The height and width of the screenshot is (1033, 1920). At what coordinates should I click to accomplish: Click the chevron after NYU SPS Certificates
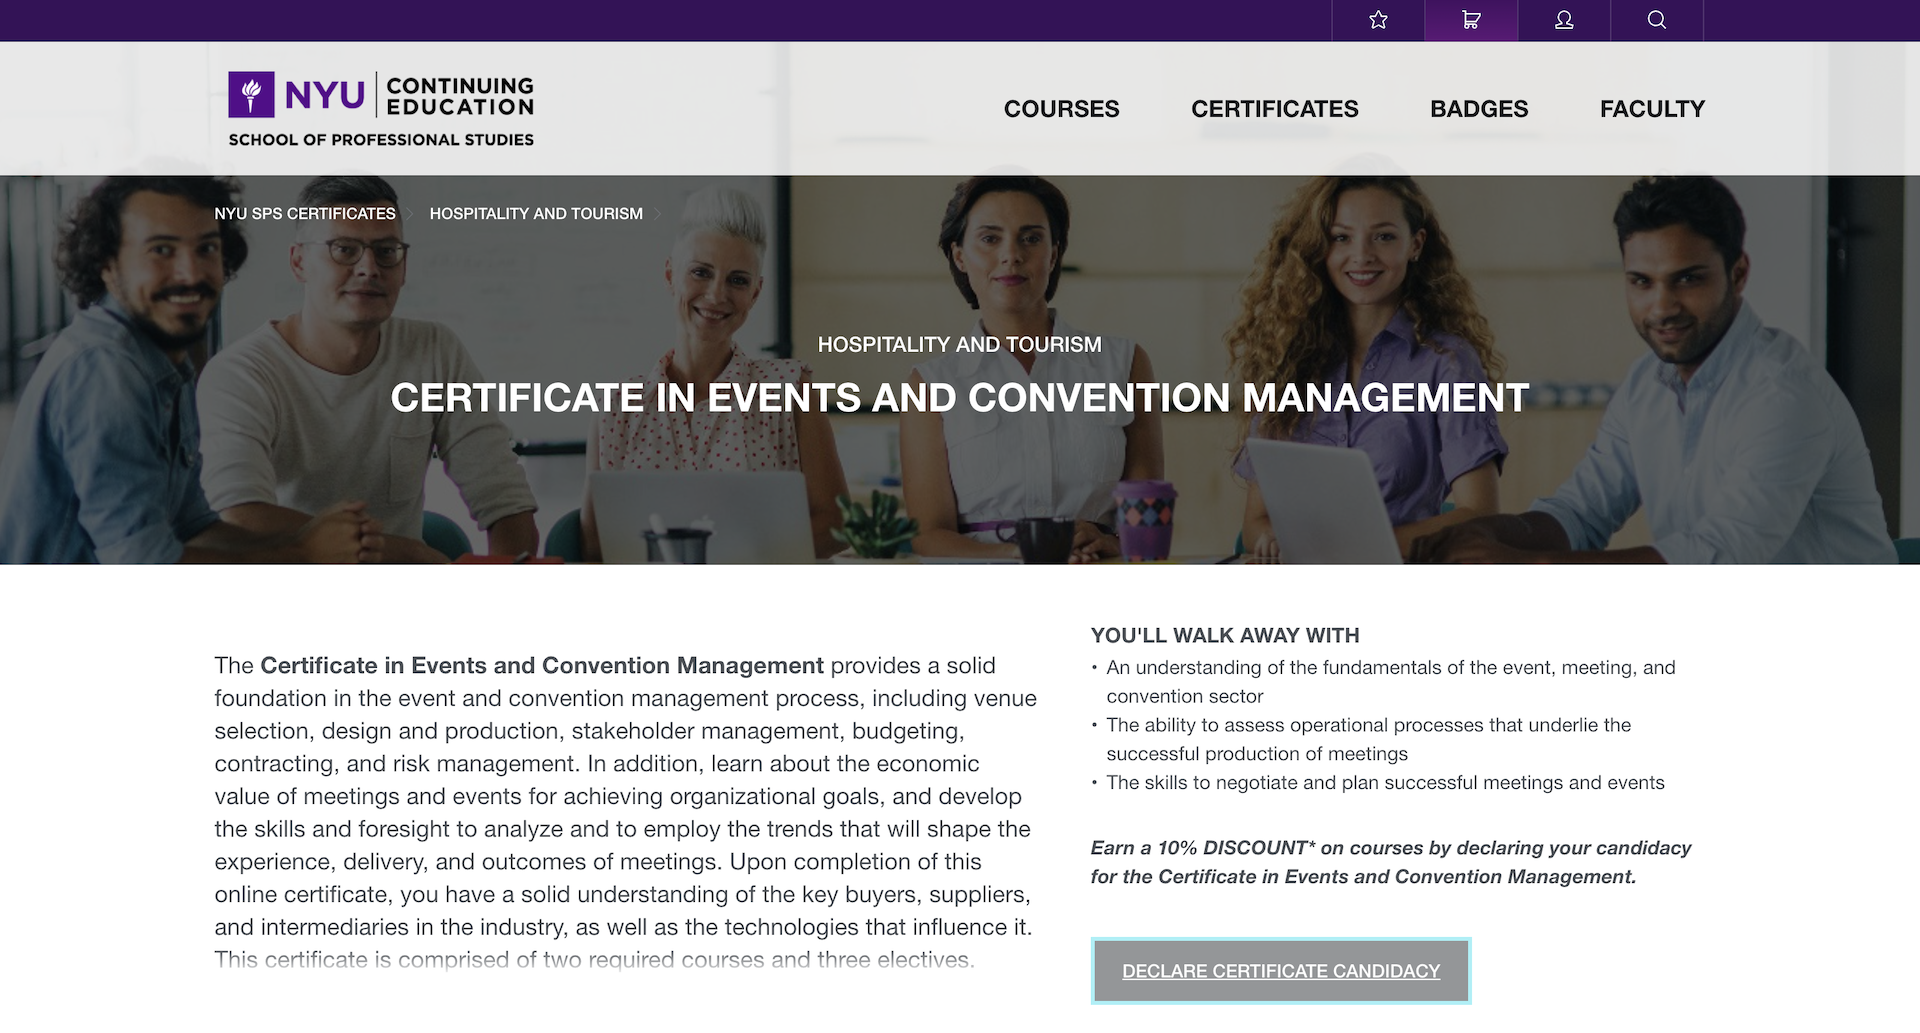click(411, 214)
